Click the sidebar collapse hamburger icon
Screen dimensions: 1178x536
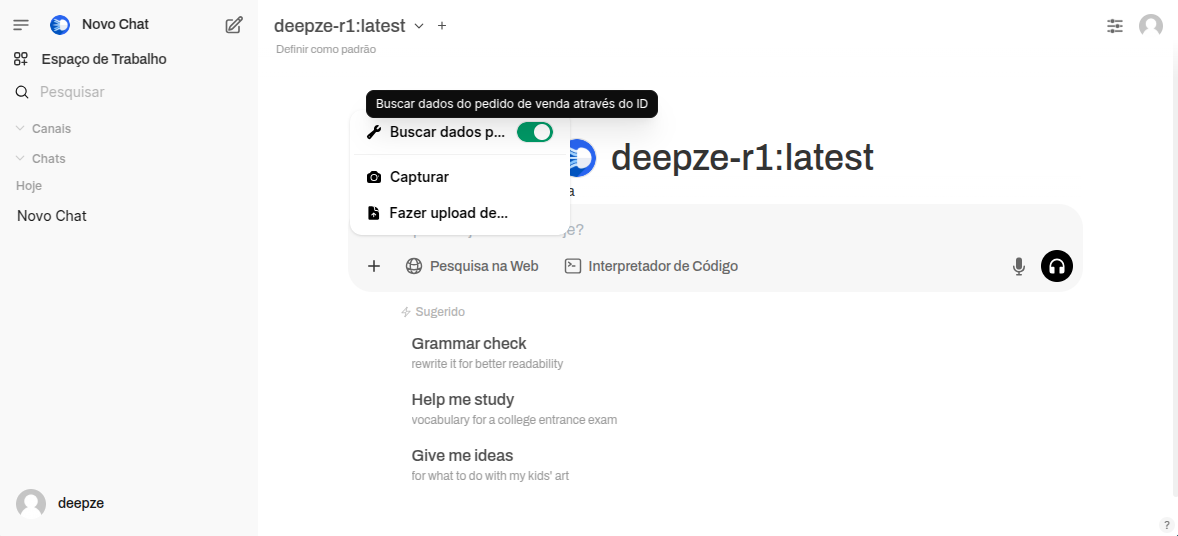(21, 25)
